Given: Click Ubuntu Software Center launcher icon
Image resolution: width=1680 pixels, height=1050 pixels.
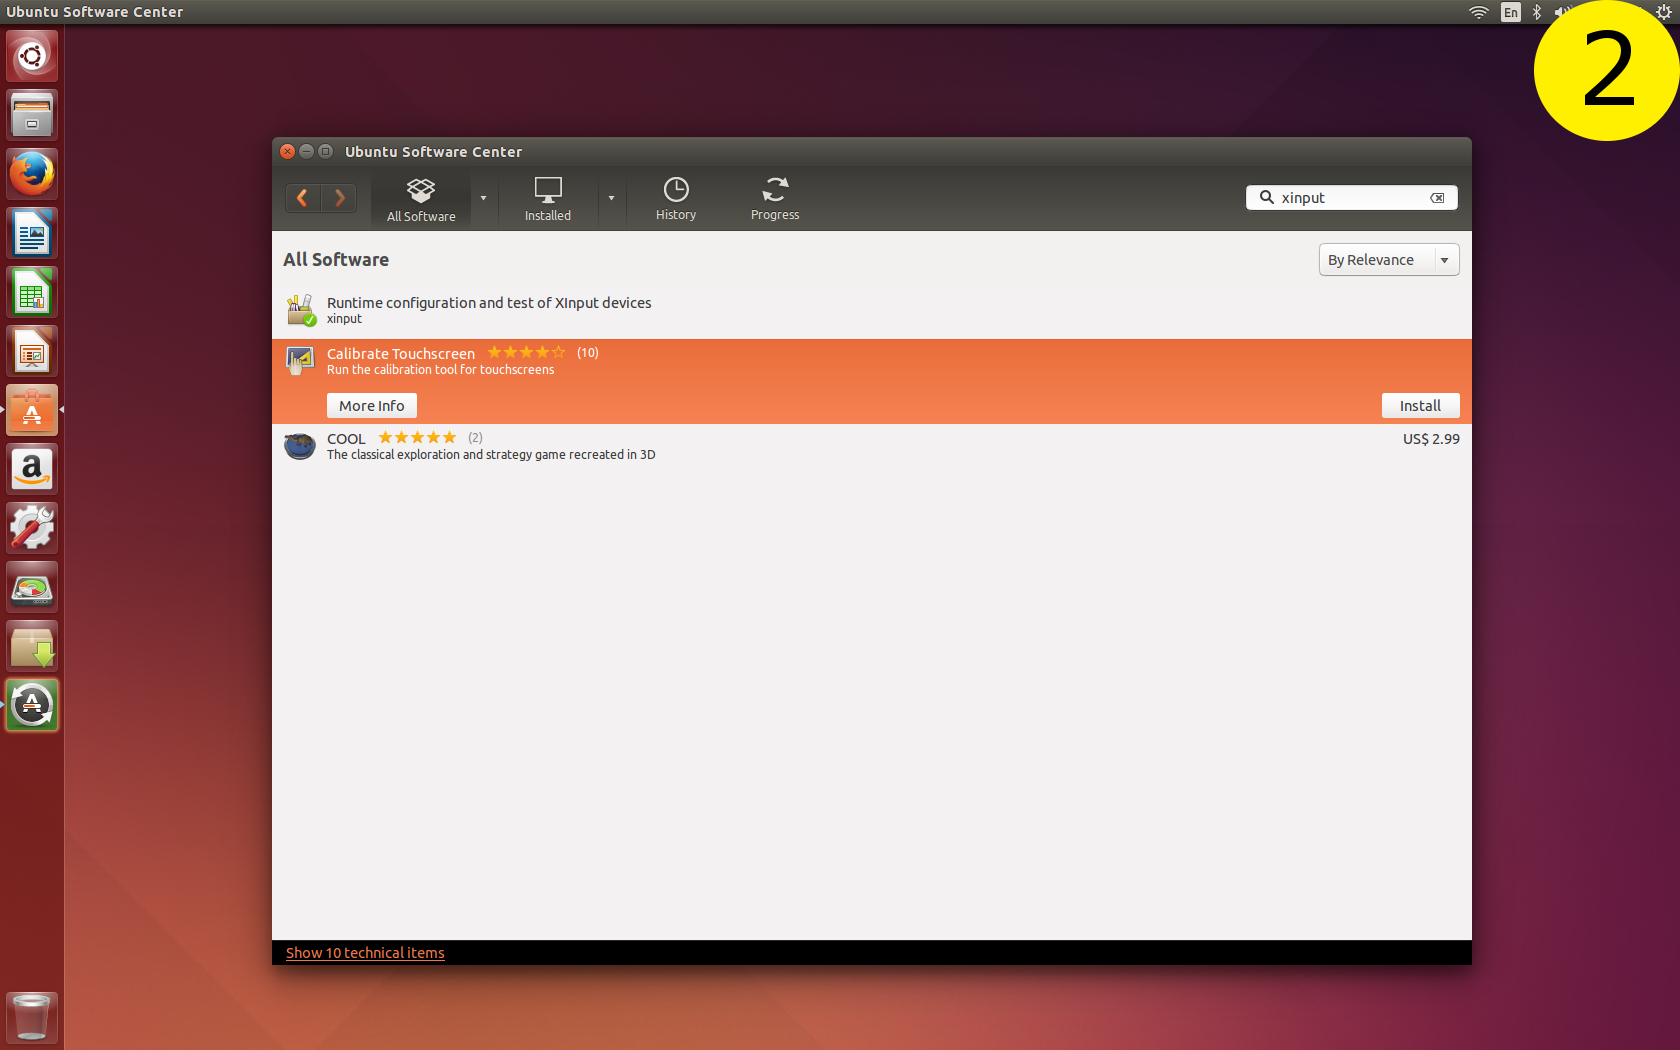Looking at the screenshot, I should pos(32,410).
